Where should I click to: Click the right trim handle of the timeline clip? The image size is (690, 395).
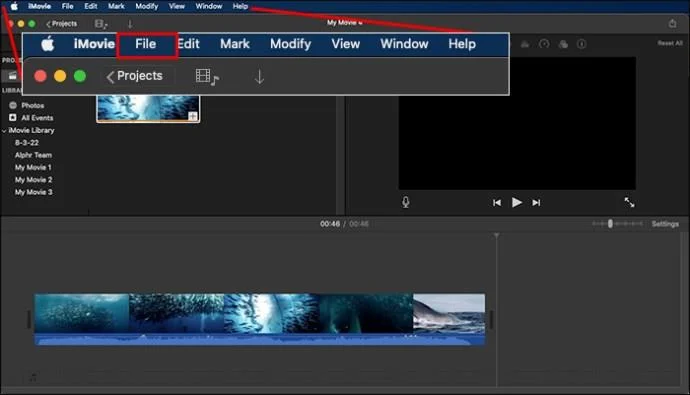tap(491, 319)
